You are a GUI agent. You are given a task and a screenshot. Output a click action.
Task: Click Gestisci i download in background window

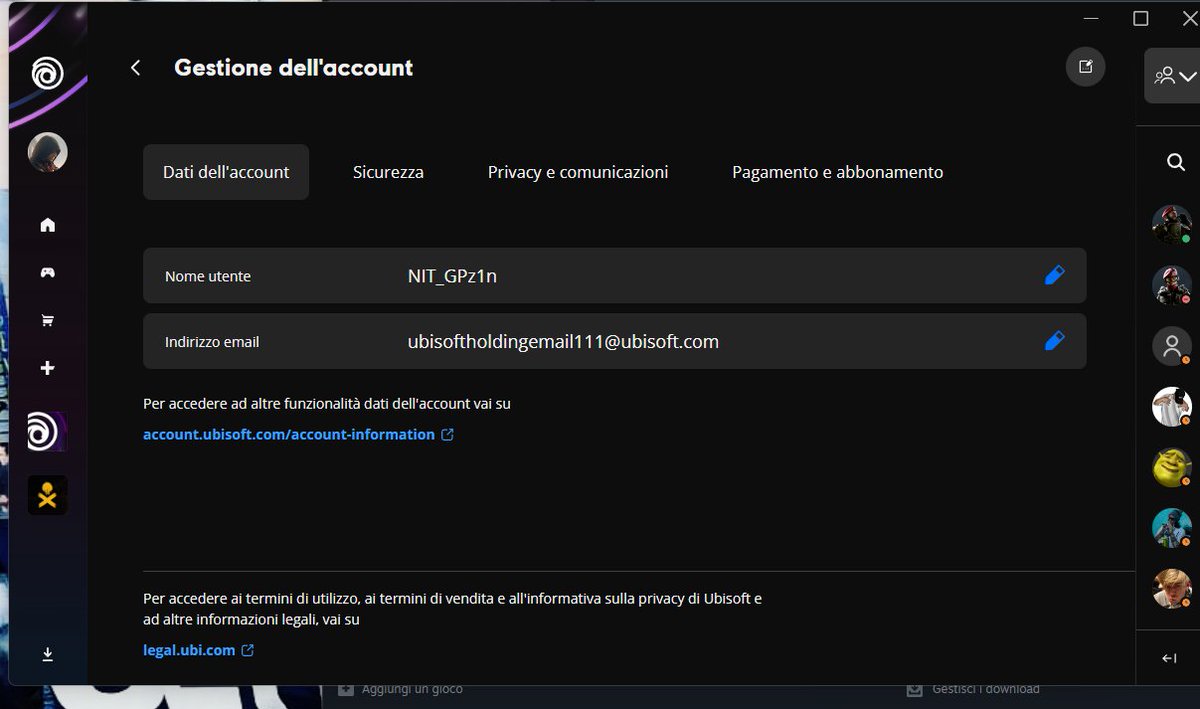click(x=973, y=689)
